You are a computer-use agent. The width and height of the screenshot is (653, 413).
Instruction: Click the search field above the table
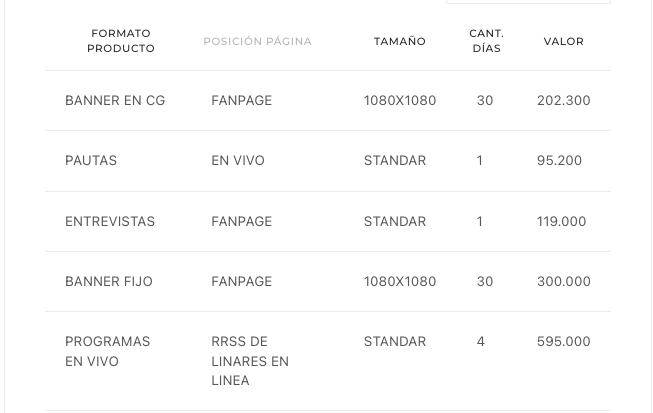[528, 1]
